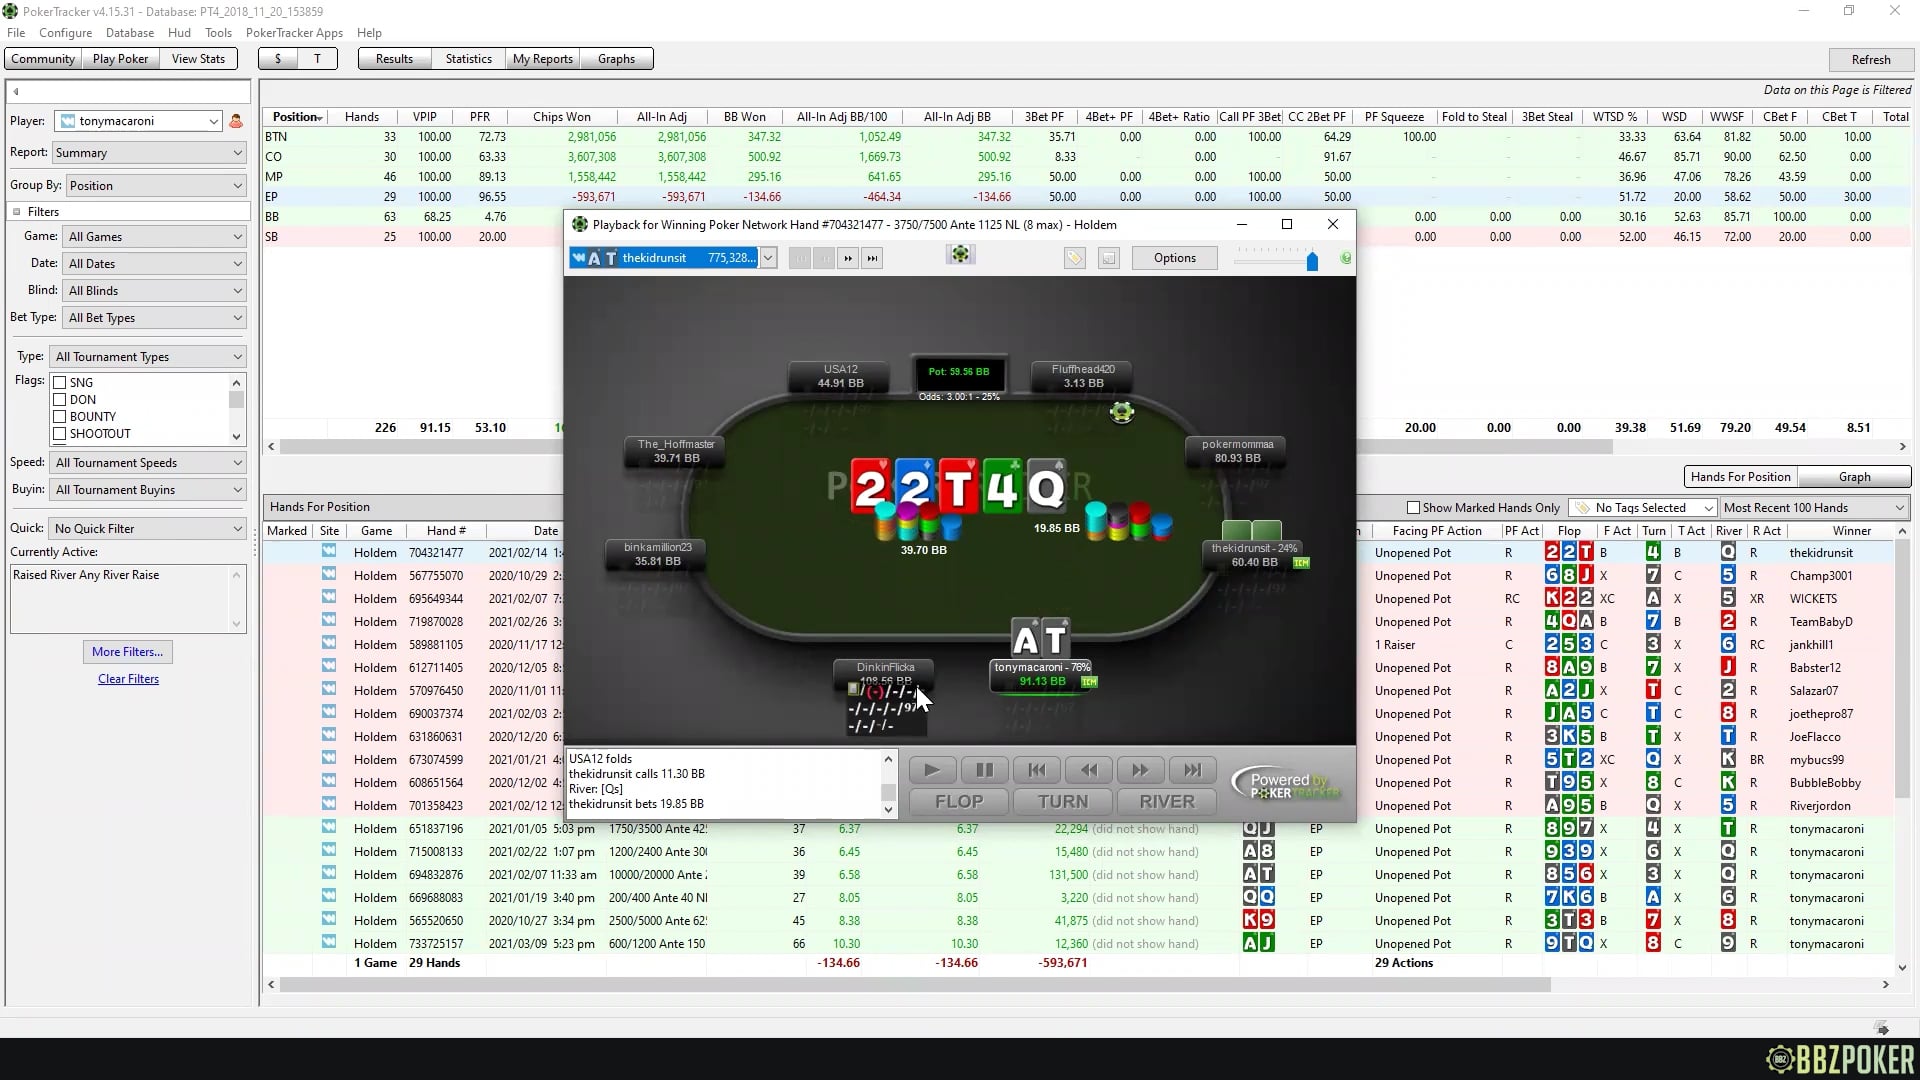The image size is (1920, 1080).
Task: Check the BOUNTY flag checkbox
Action: 60,417
